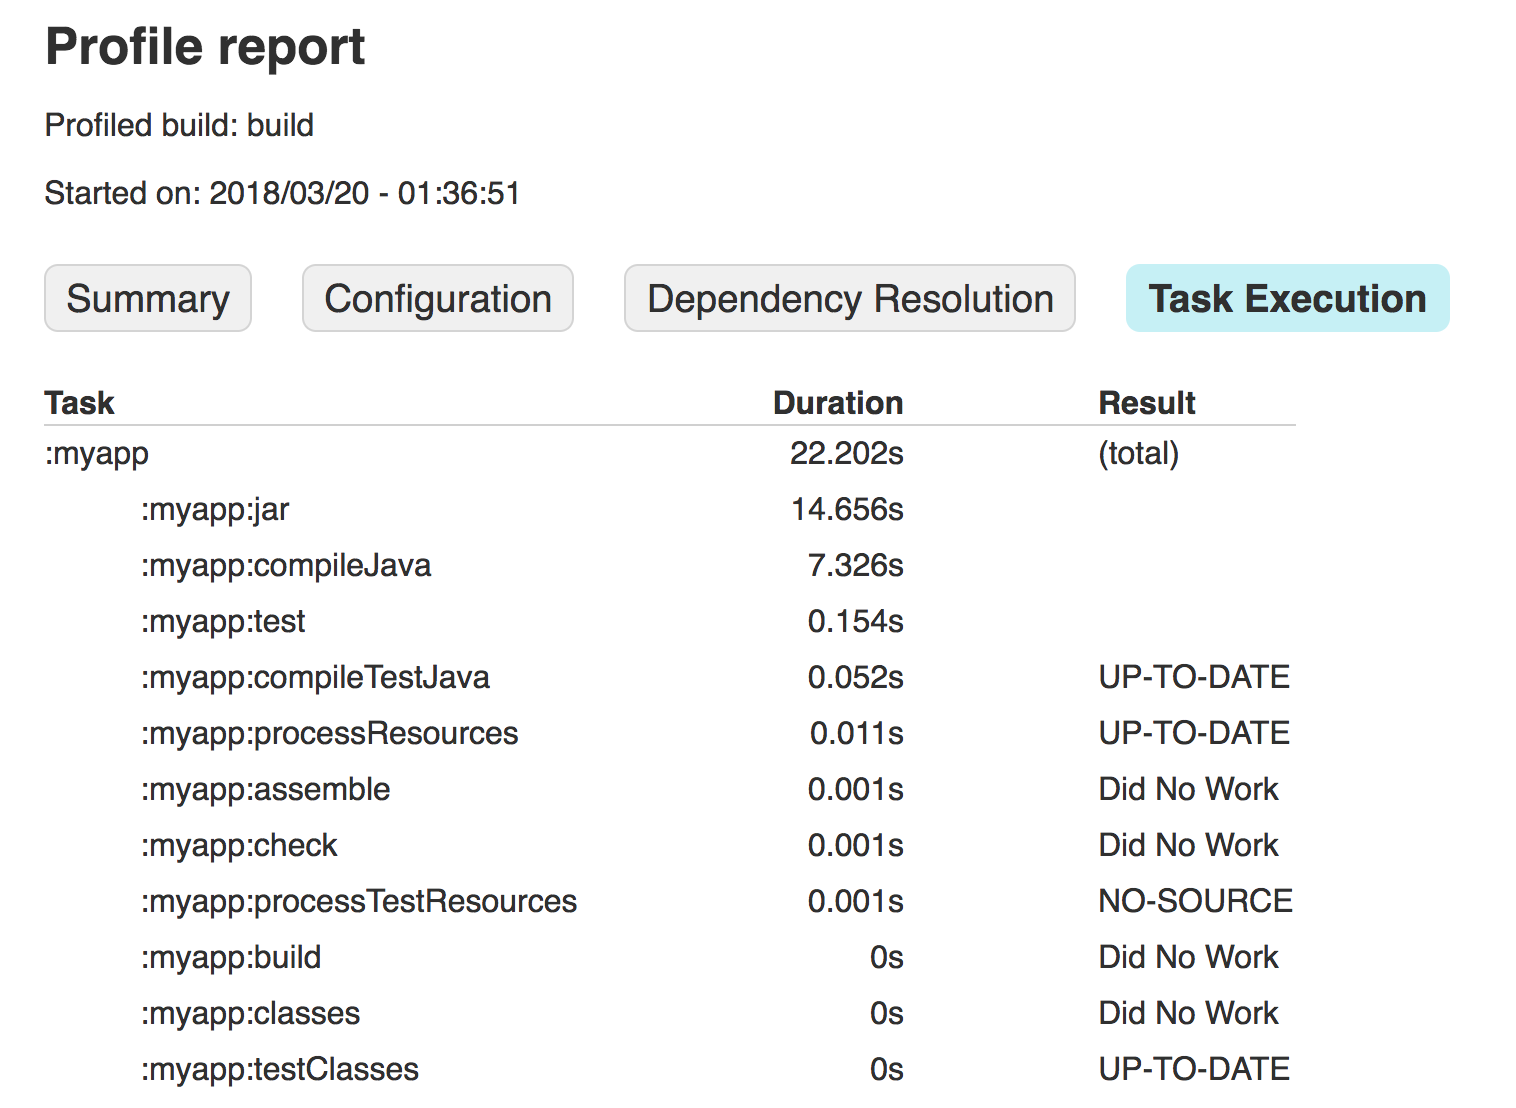Click the 22.202s total duration
The height and width of the screenshot is (1108, 1516).
[847, 453]
